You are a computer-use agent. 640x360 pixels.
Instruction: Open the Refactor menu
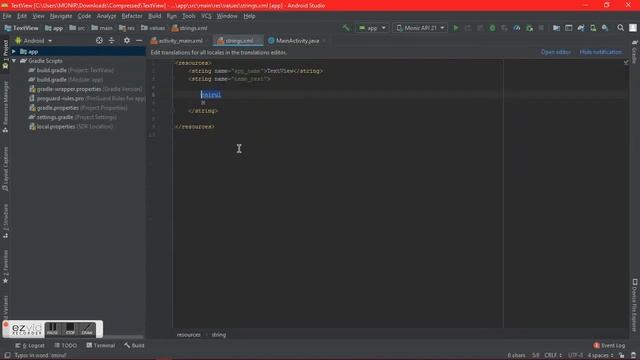[132, 16]
